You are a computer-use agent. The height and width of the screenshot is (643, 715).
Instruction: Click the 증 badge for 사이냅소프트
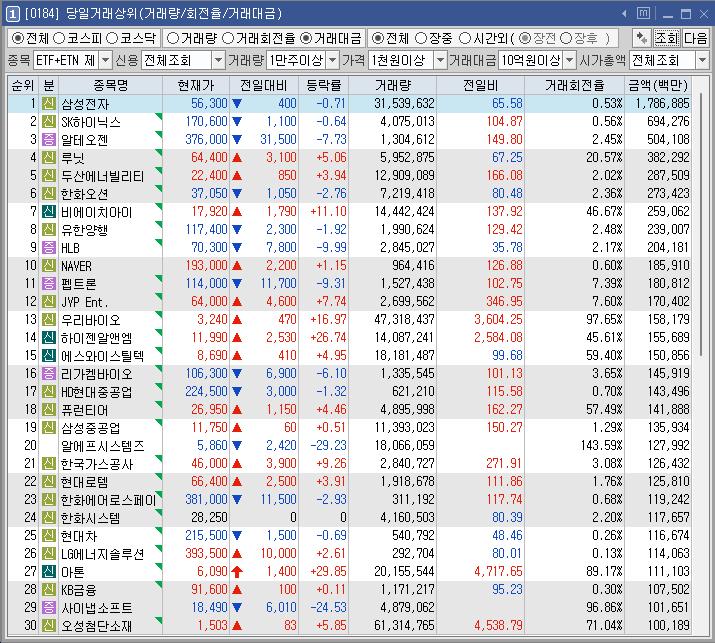click(48, 607)
